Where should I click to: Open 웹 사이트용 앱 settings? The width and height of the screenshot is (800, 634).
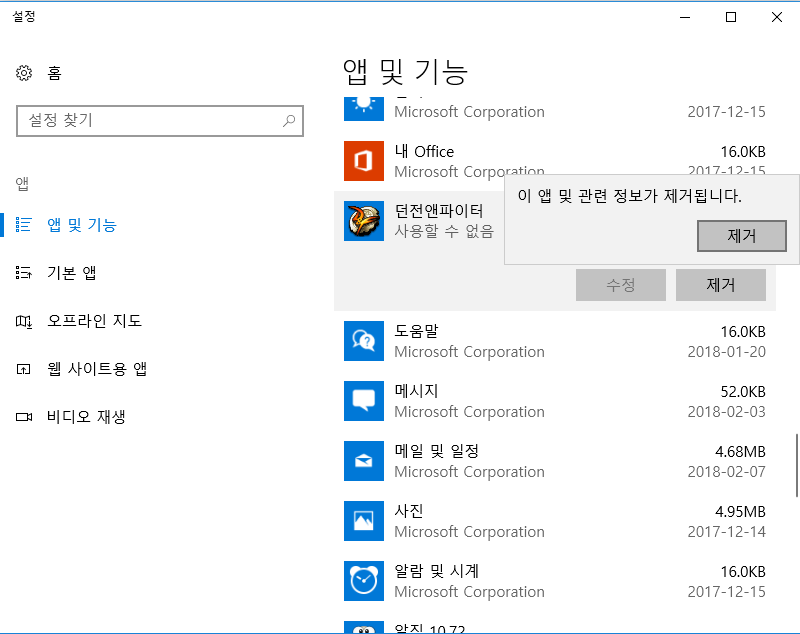click(x=97, y=369)
